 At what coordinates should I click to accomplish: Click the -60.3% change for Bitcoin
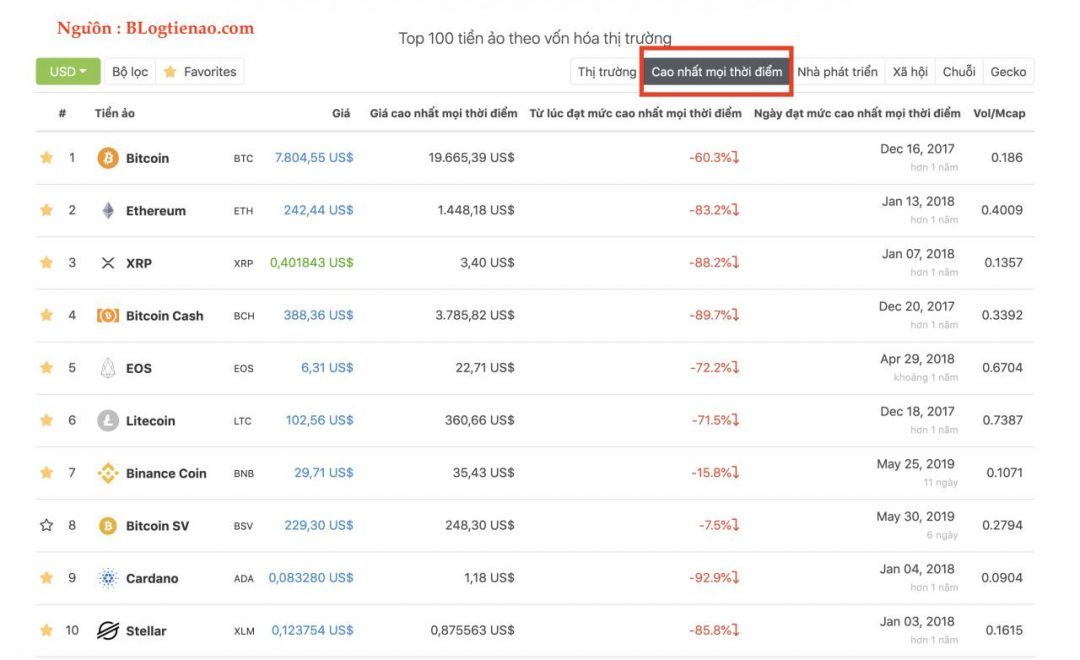pos(714,157)
